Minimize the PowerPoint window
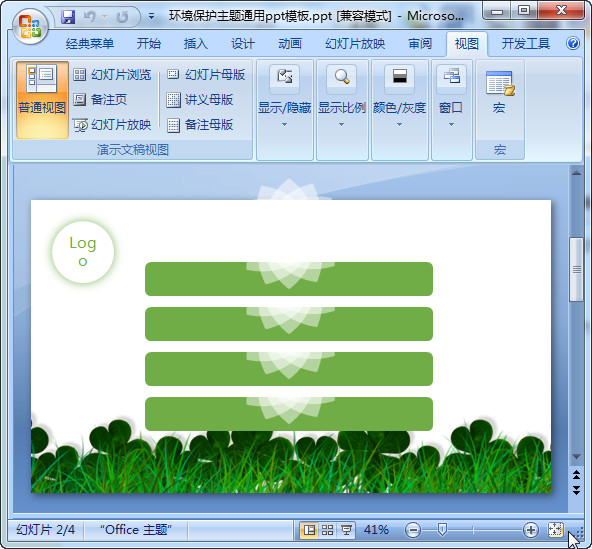The width and height of the screenshot is (592, 549). [x=497, y=11]
